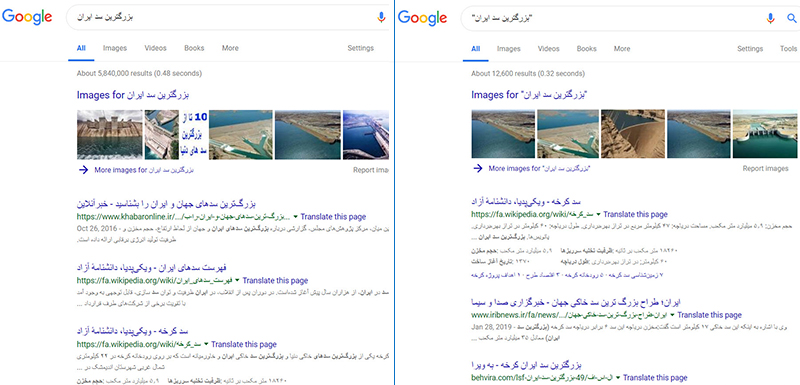Image resolution: width=800 pixels, height=385 pixels.
Task: Click 'More images for' link in right window
Action: click(x=539, y=168)
